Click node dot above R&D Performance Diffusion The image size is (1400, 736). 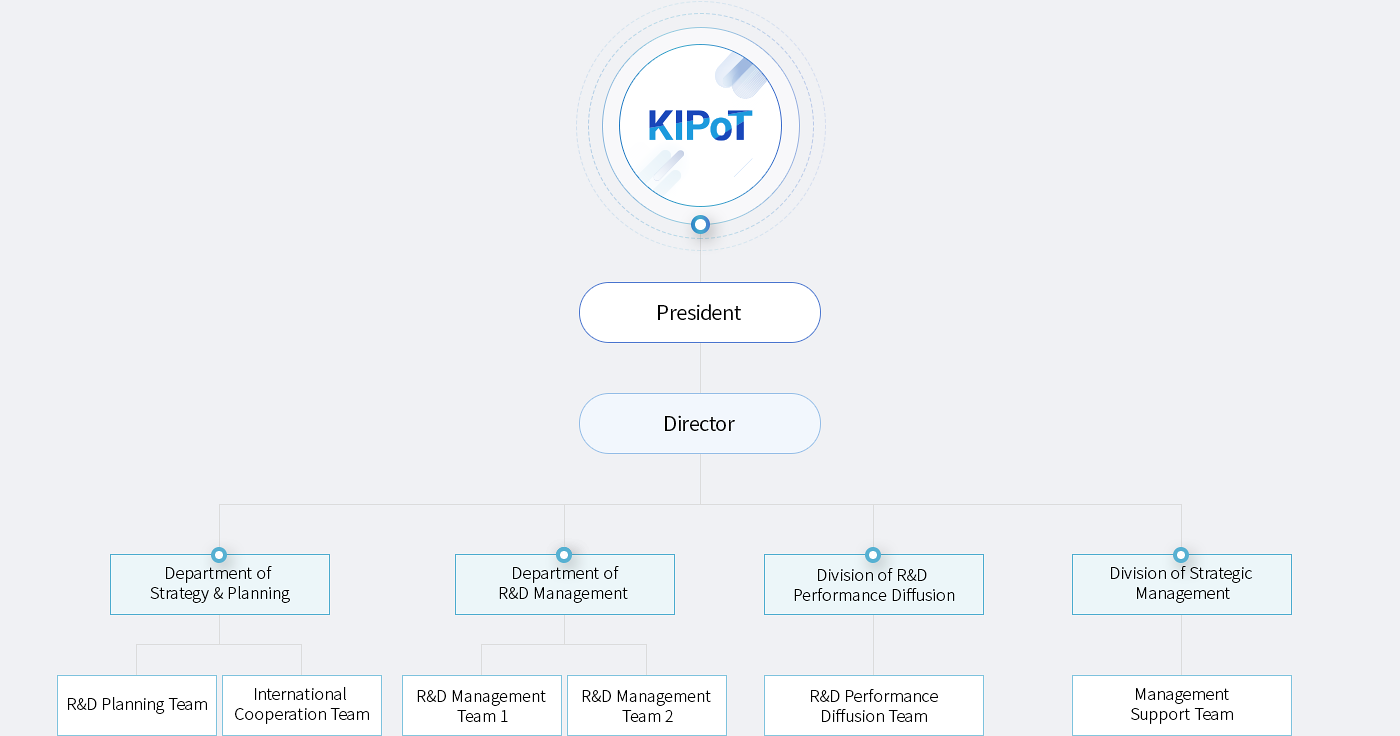873,555
